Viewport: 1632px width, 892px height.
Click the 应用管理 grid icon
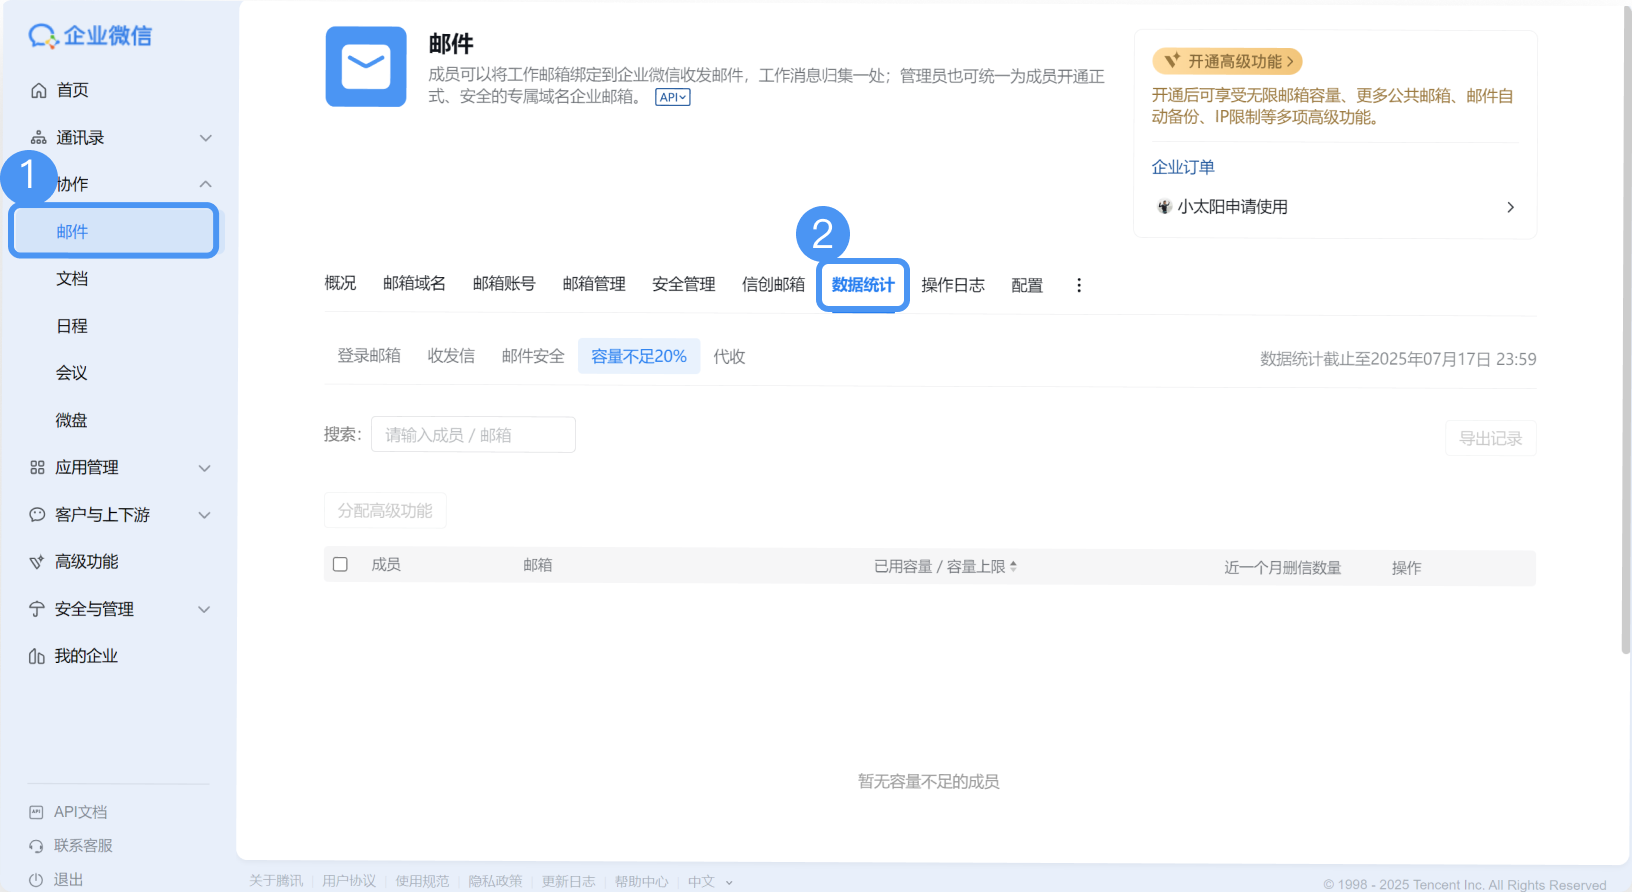pos(38,467)
